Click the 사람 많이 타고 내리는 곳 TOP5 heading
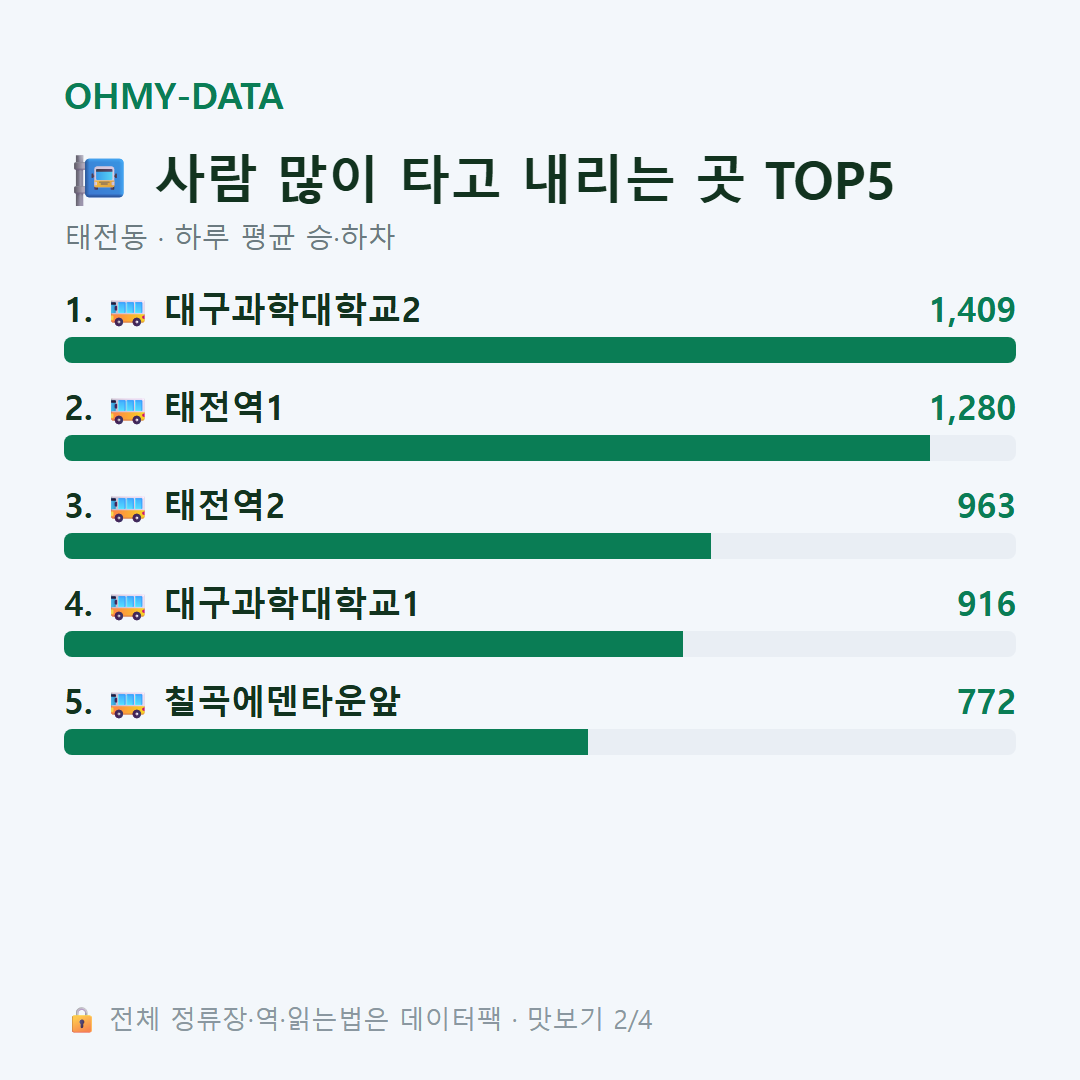Image resolution: width=1080 pixels, height=1080 pixels. tap(524, 180)
